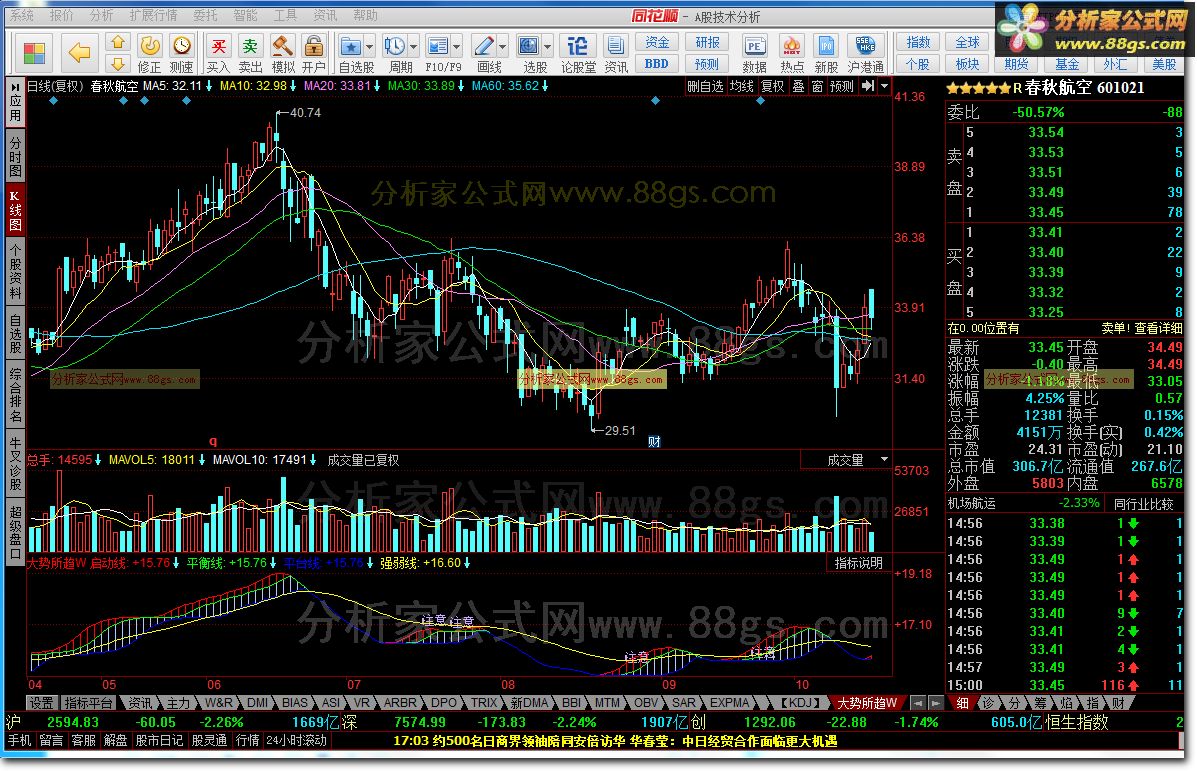Image resolution: width=1197 pixels, height=771 pixels.
Task: Click the 设置 settings button
Action: [41, 702]
